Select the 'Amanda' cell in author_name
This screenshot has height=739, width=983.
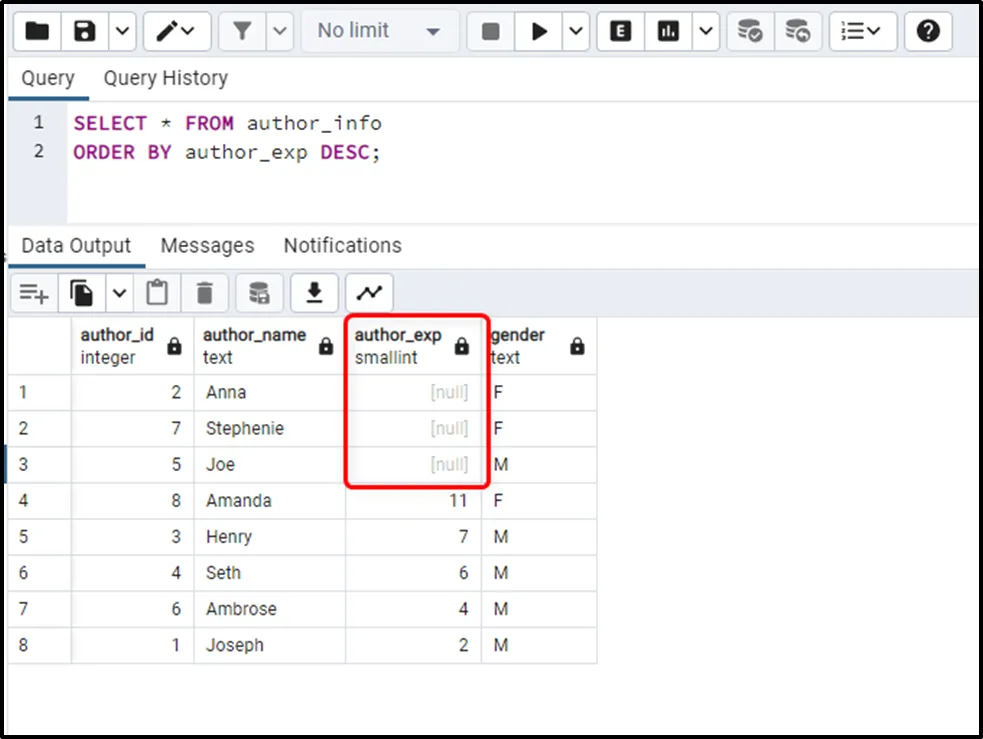pos(239,500)
